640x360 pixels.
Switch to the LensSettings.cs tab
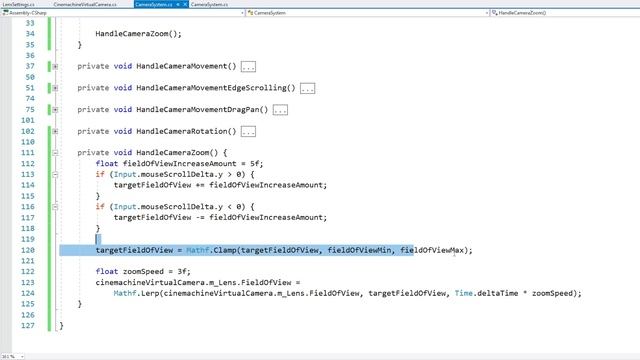[18, 4]
